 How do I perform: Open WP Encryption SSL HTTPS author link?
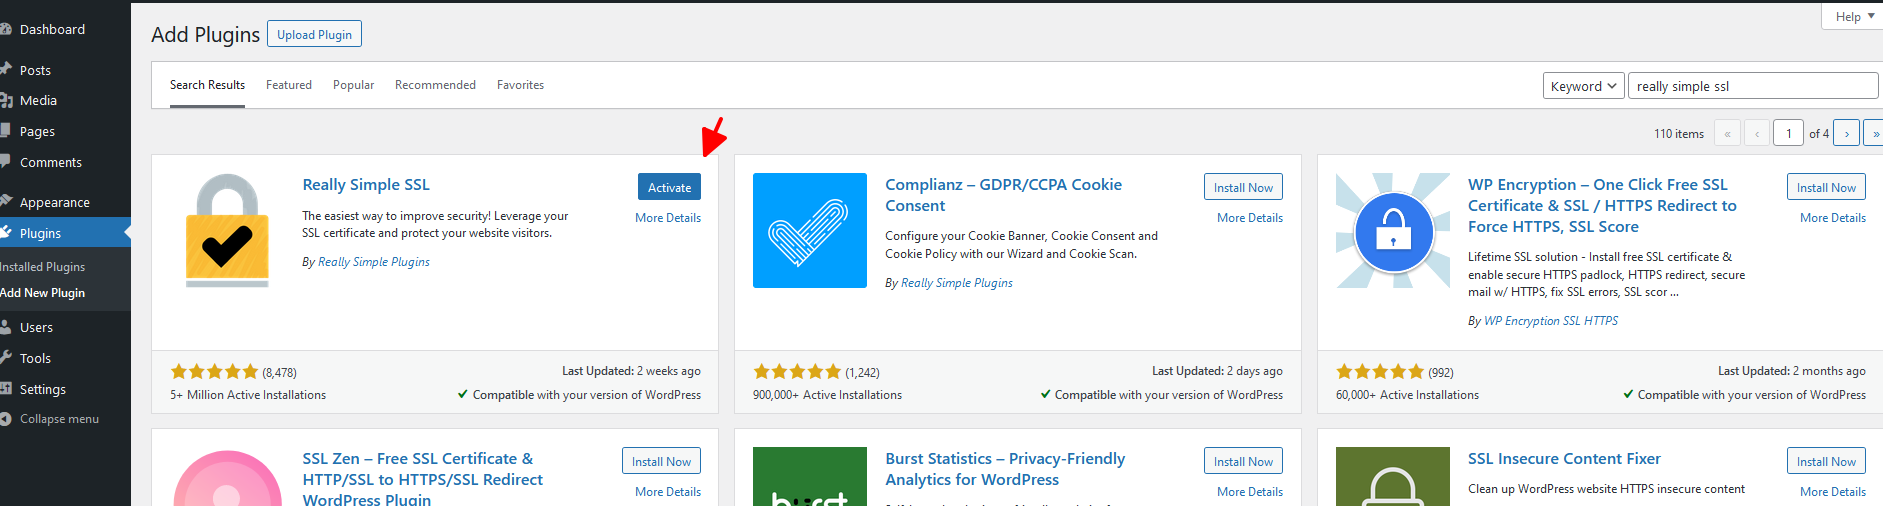1551,321
